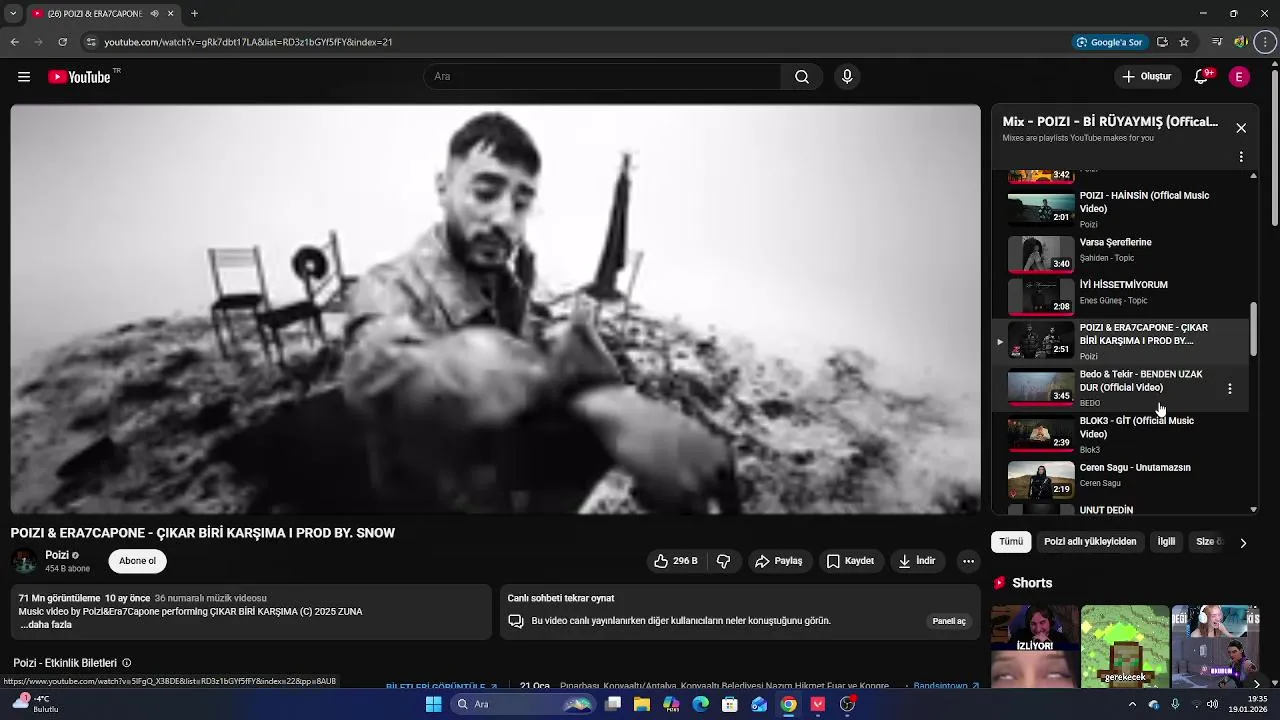The height and width of the screenshot is (720, 1280).
Task: Click the search magnifier button
Action: 802,77
